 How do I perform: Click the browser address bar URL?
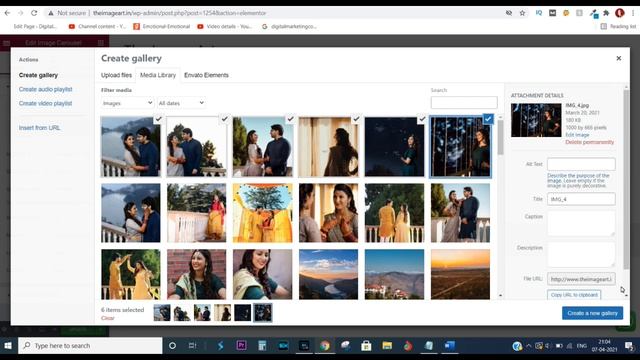[x=180, y=13]
